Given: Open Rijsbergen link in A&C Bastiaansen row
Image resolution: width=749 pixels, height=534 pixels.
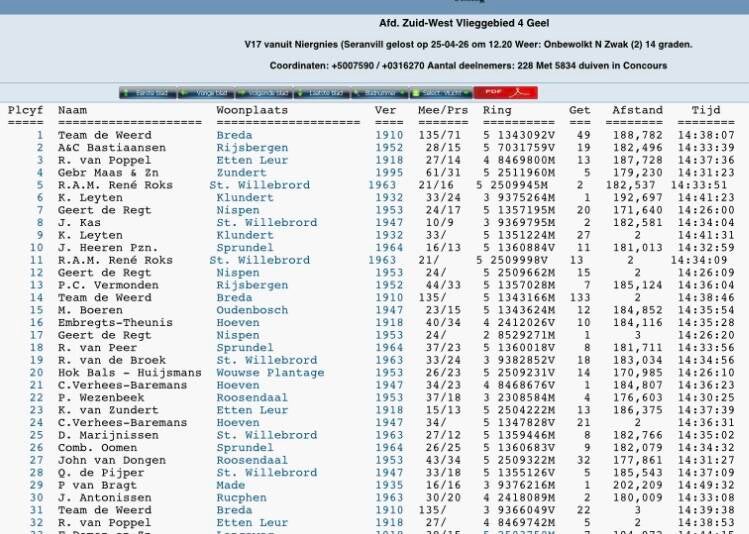Looking at the screenshot, I should point(252,148).
